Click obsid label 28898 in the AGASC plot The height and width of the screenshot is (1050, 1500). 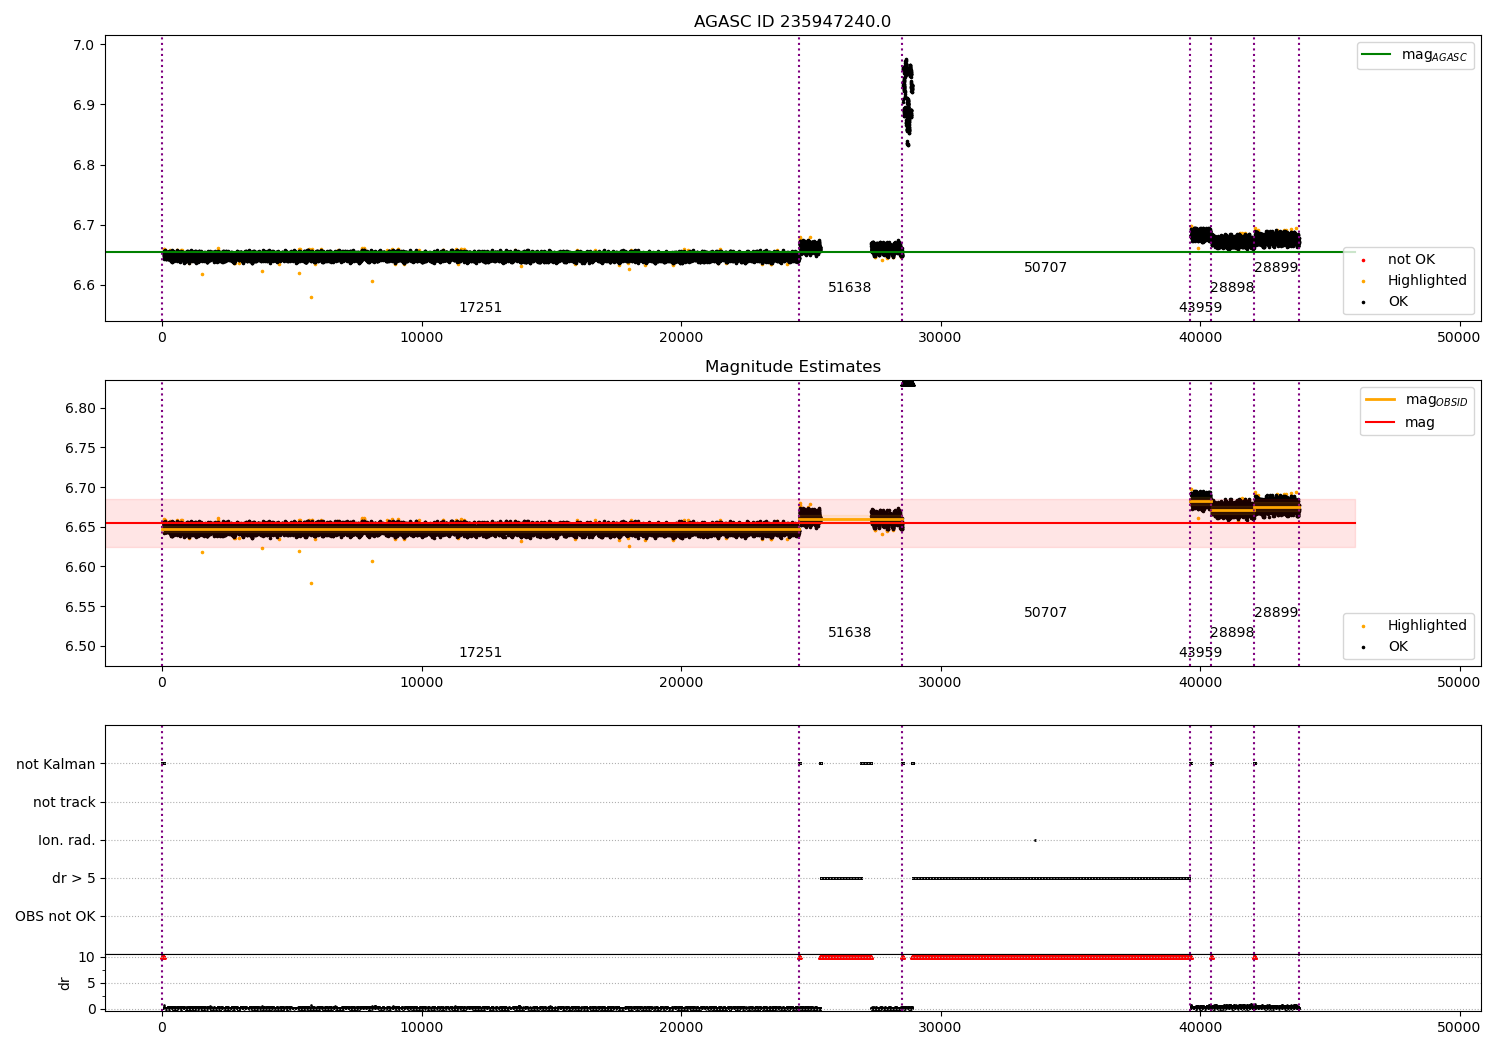click(1232, 288)
